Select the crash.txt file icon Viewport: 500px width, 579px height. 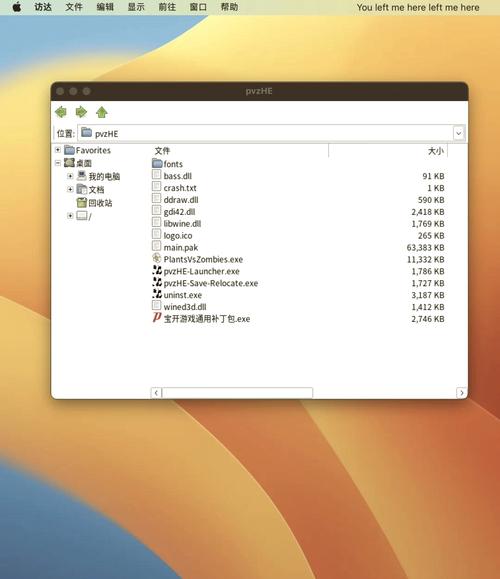157,187
